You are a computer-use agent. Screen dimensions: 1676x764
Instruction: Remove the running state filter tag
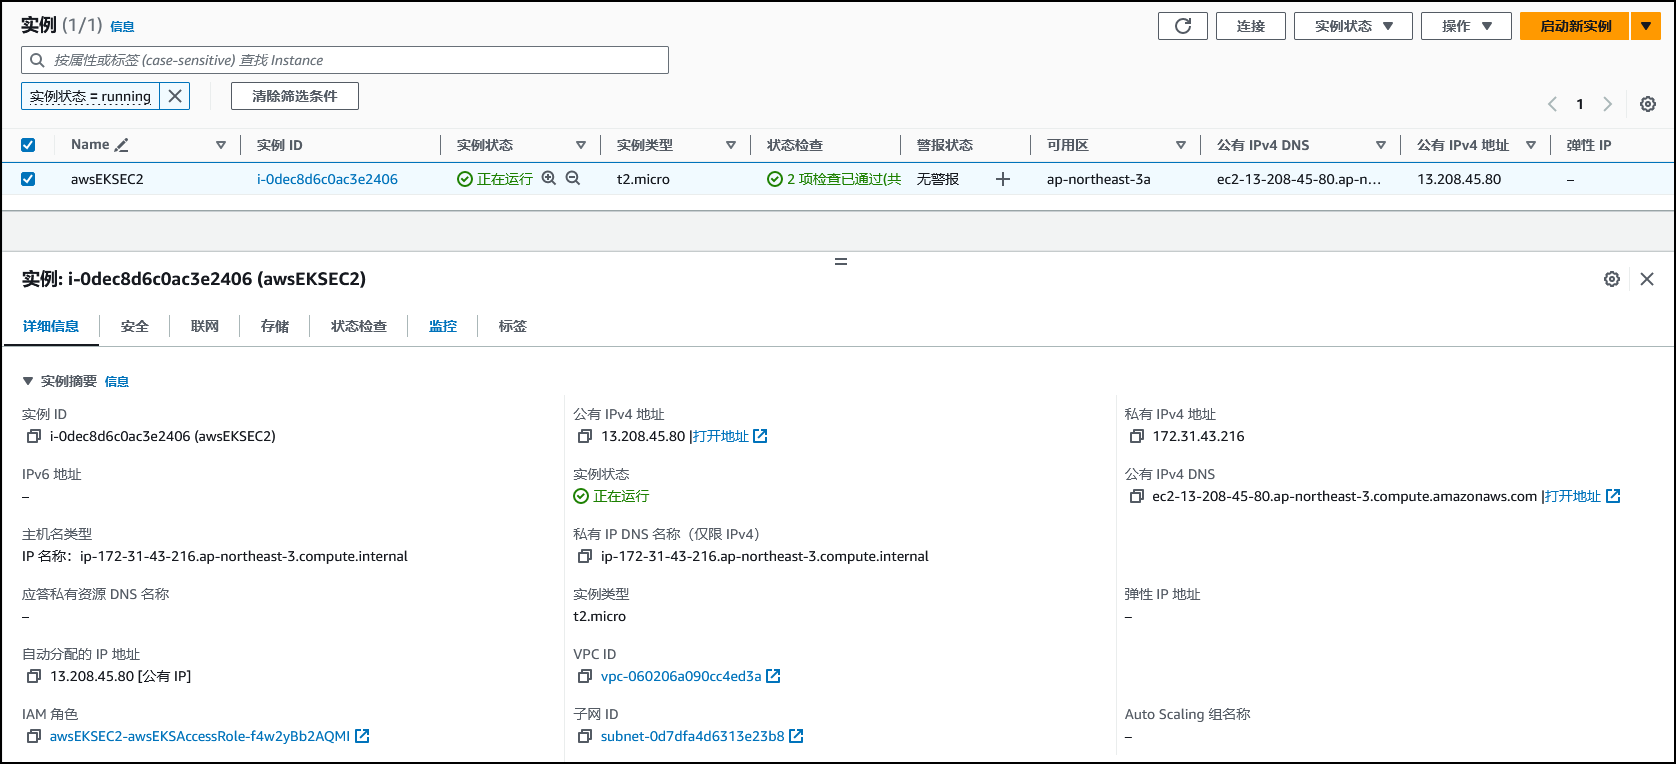pyautogui.click(x=175, y=96)
